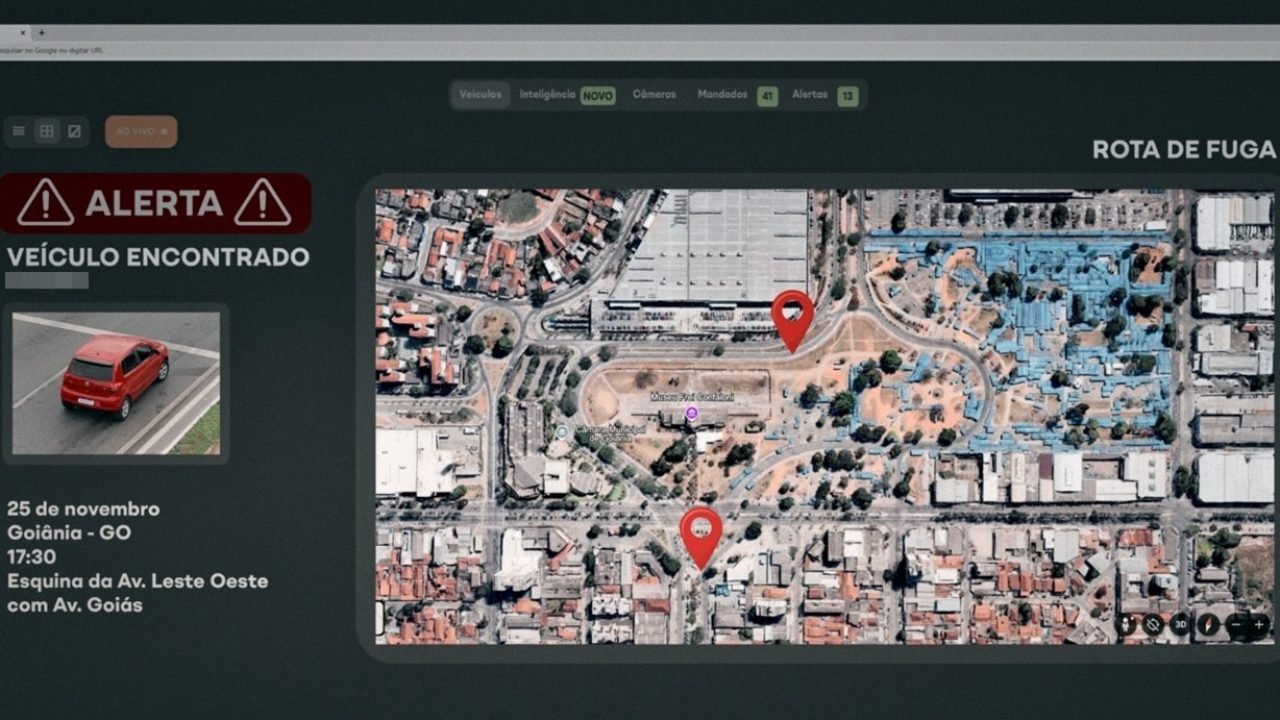Toggle the AO VIVO live mode
Viewport: 1280px width, 720px height.
(x=141, y=131)
